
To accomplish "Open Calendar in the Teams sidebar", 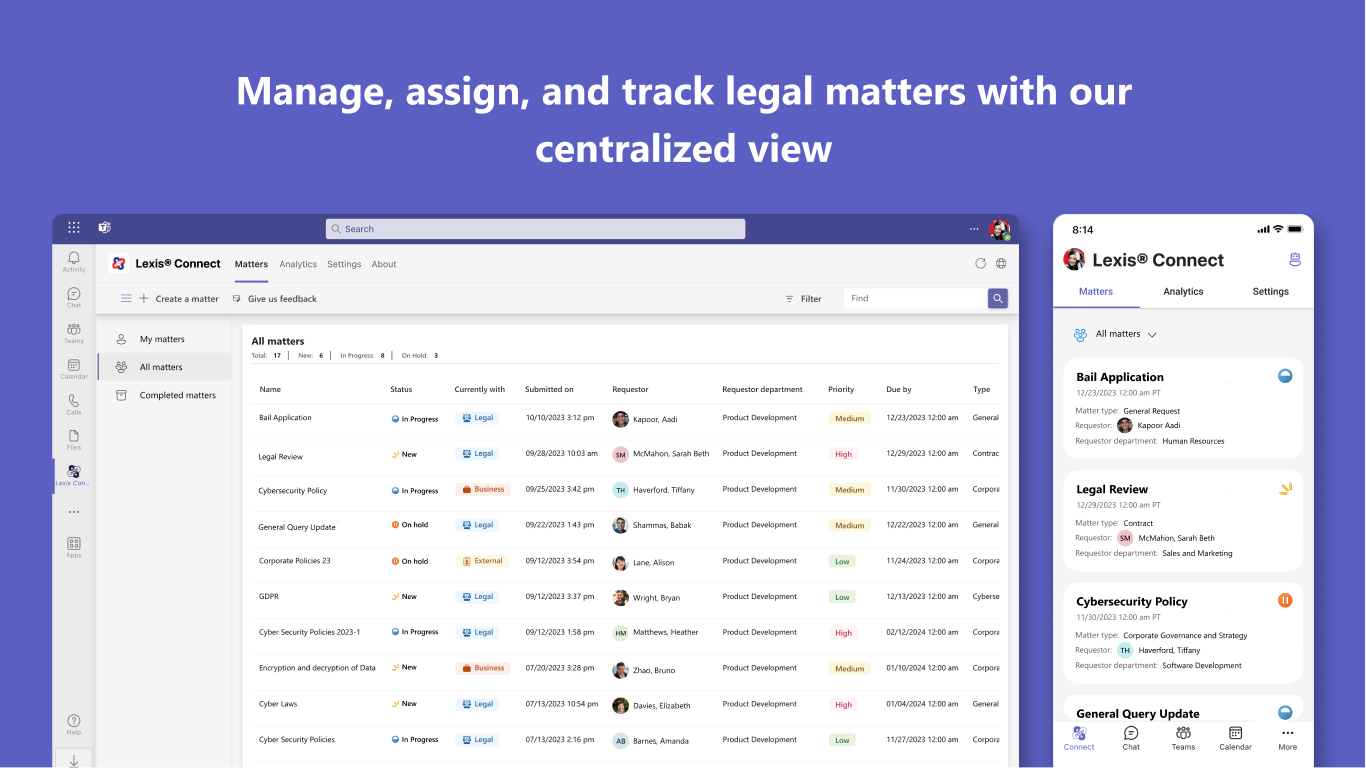I will 74,369.
